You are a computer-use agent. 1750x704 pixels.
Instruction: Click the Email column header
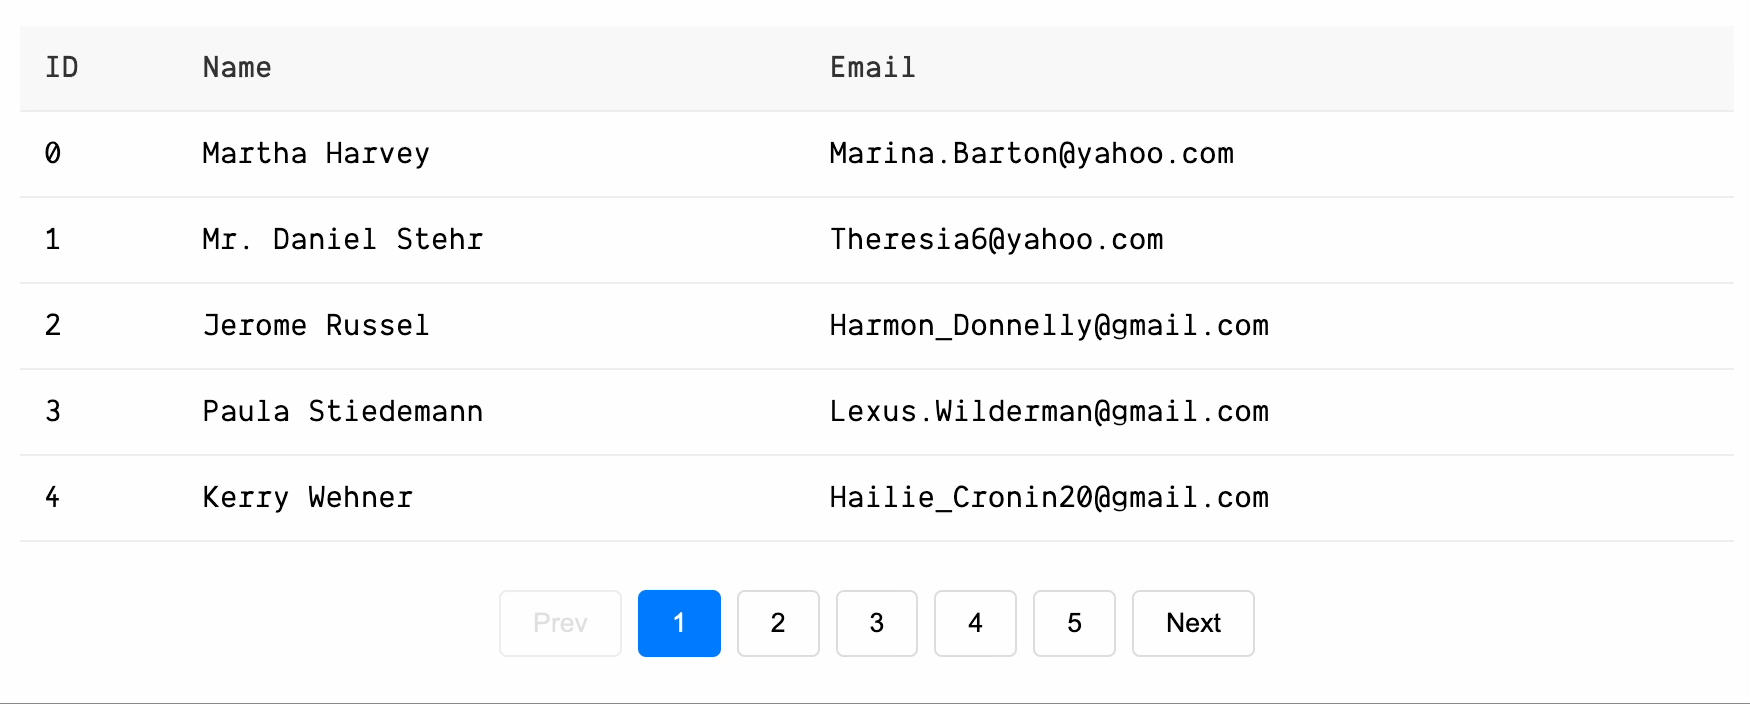click(872, 68)
